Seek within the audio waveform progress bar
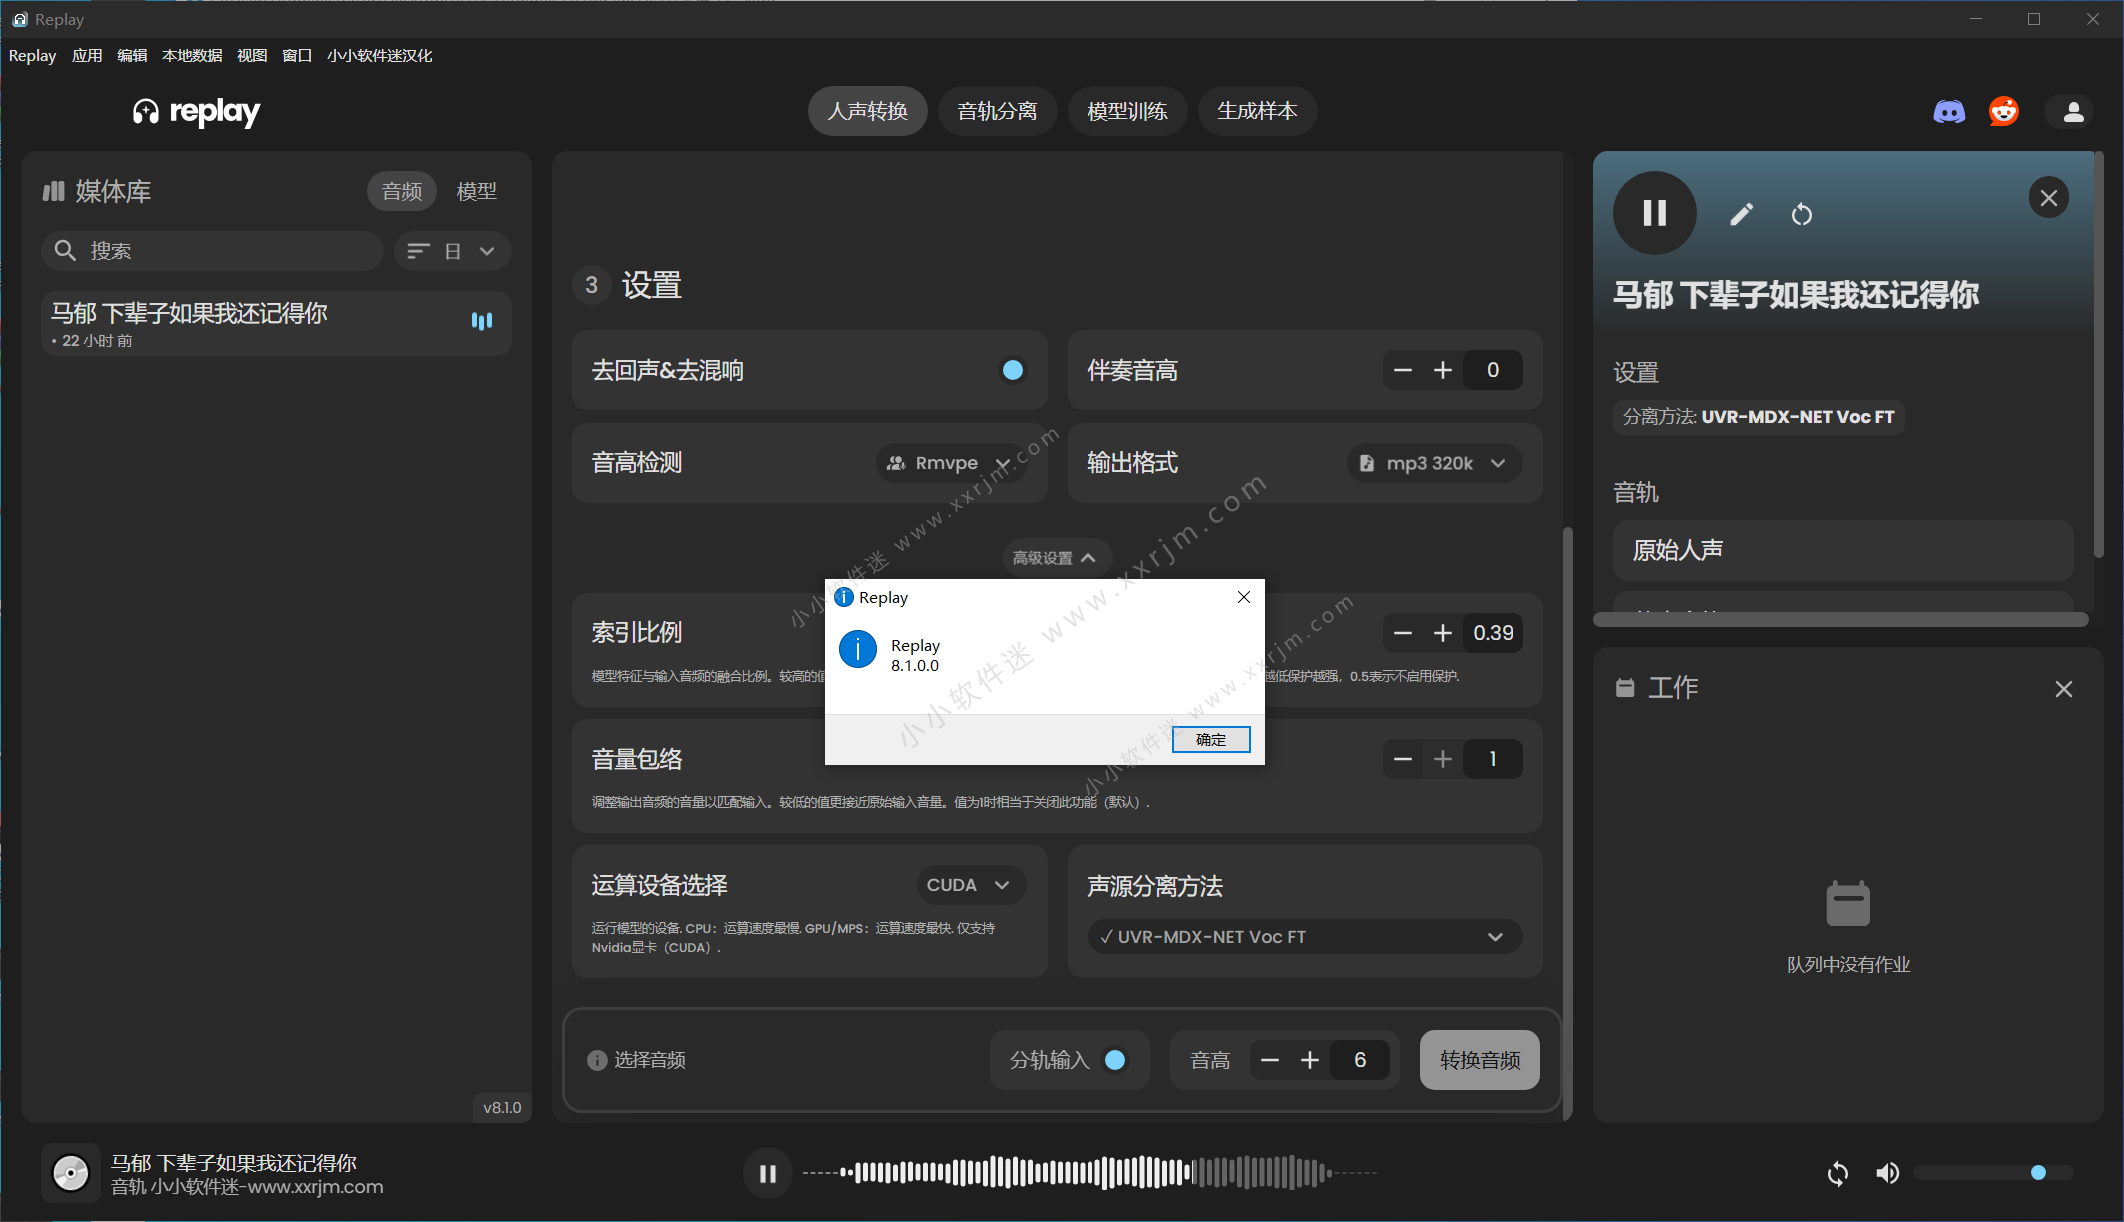 [1090, 1173]
